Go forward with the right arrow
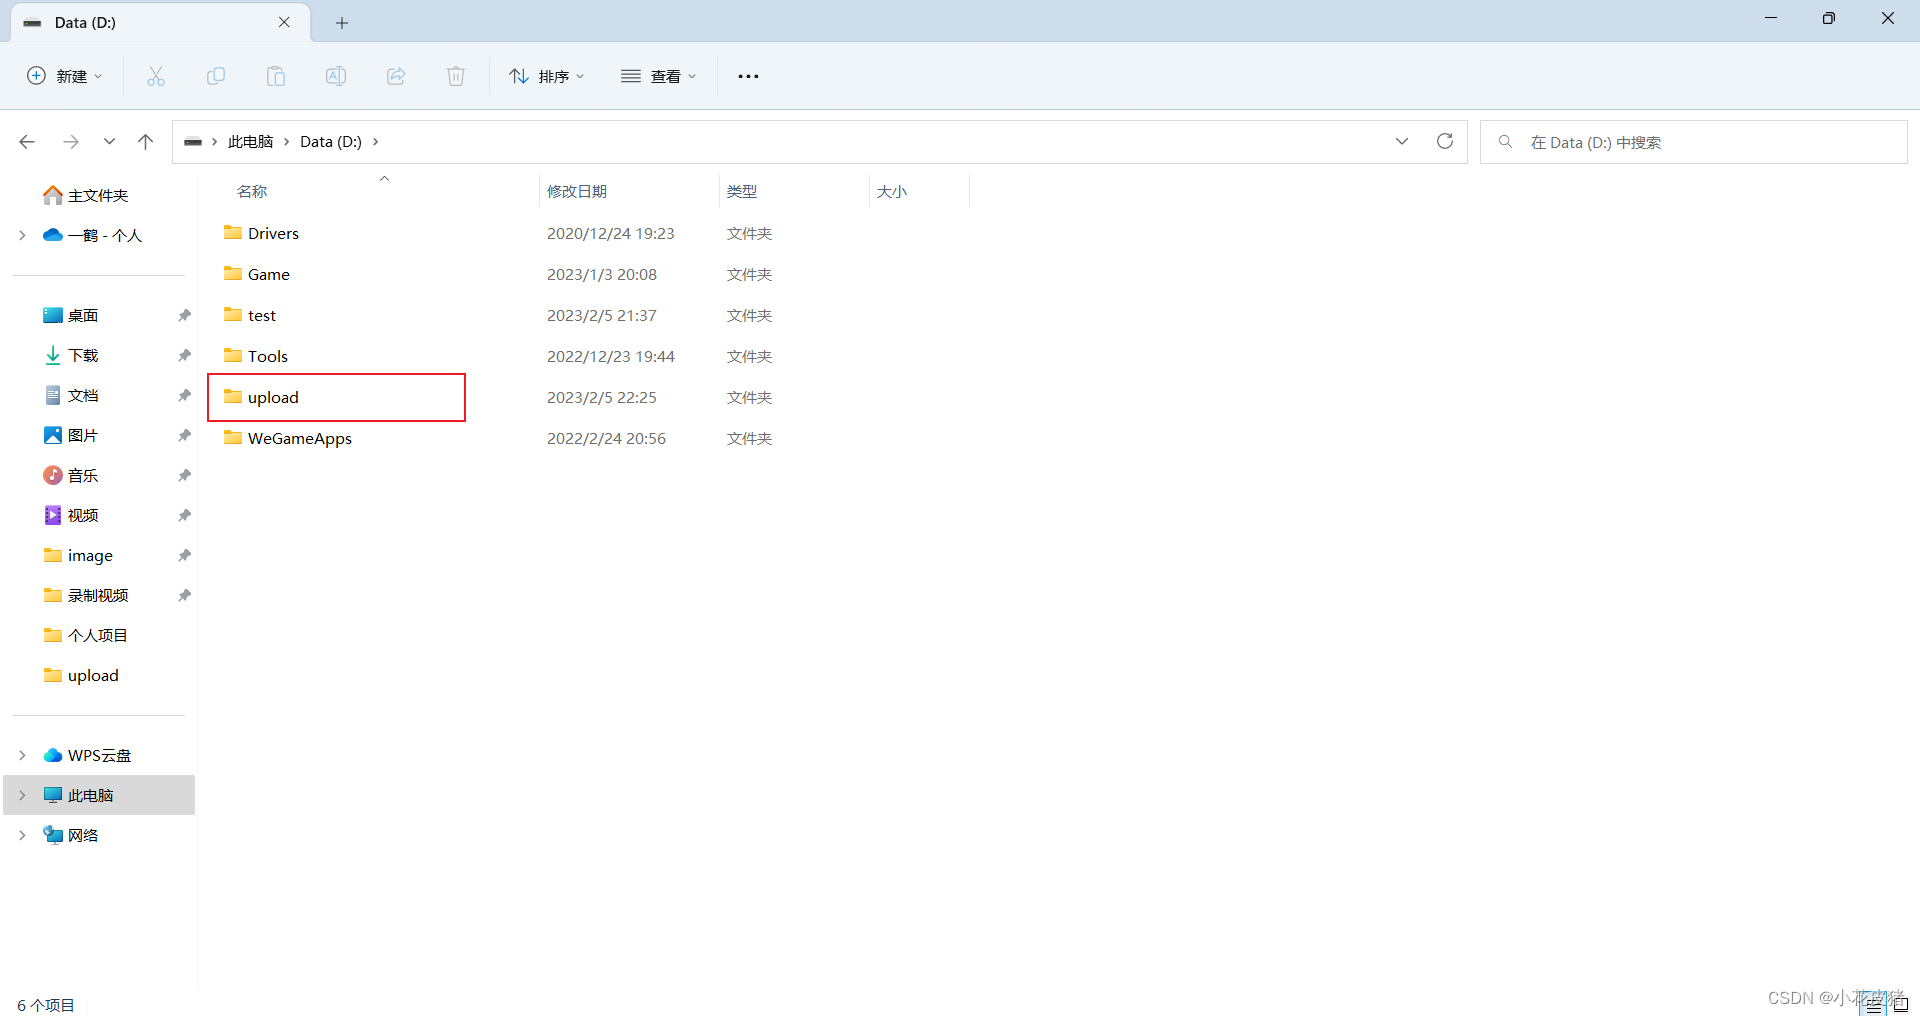The image size is (1920, 1016). point(71,142)
